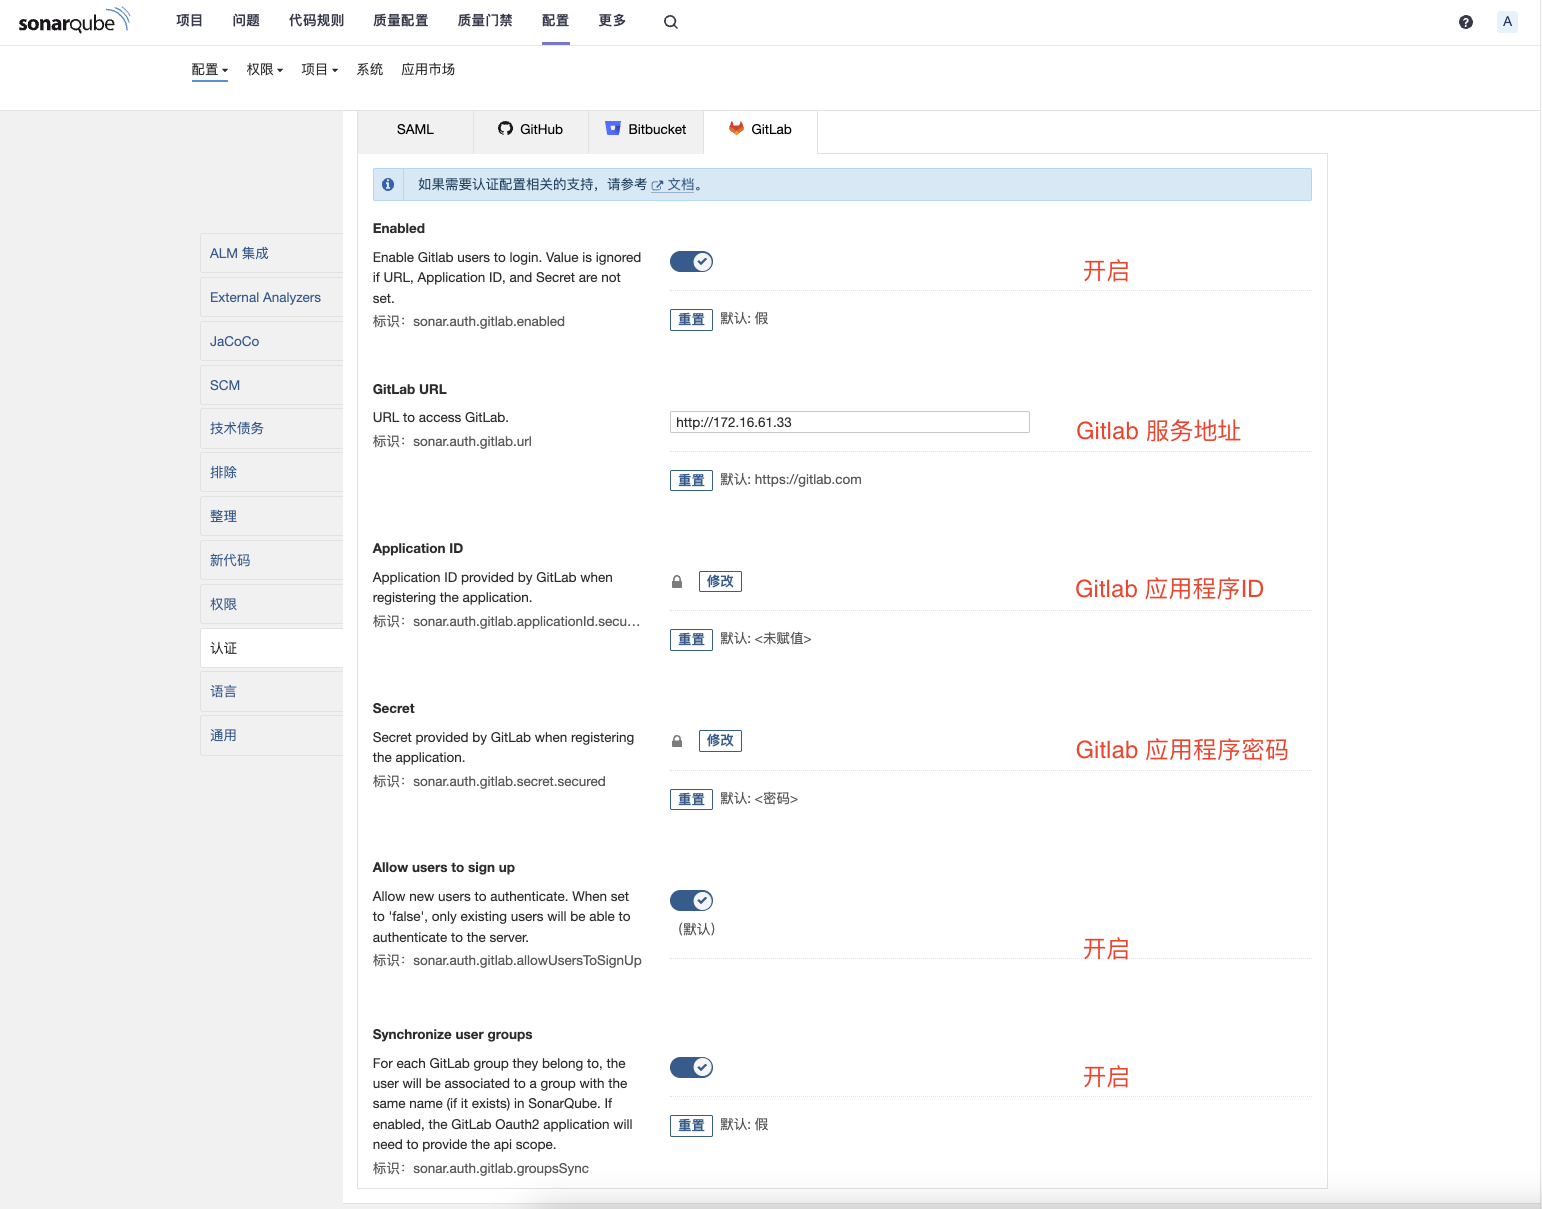Select the GitLab tab

761,130
